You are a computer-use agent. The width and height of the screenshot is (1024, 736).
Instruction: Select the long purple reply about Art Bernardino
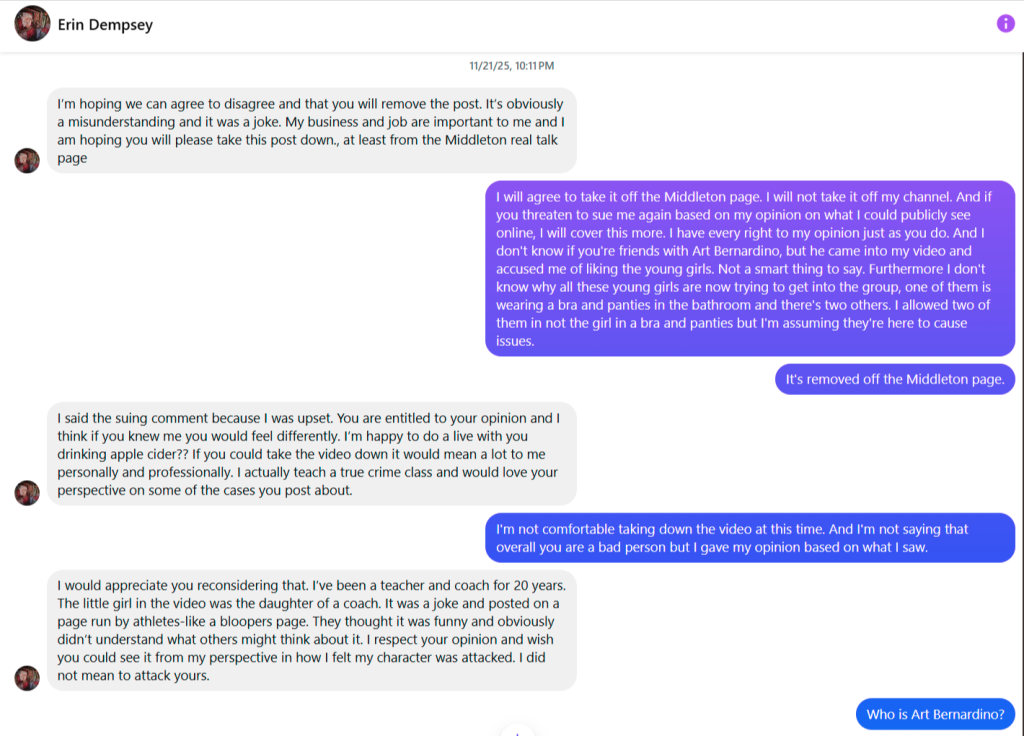(750, 268)
